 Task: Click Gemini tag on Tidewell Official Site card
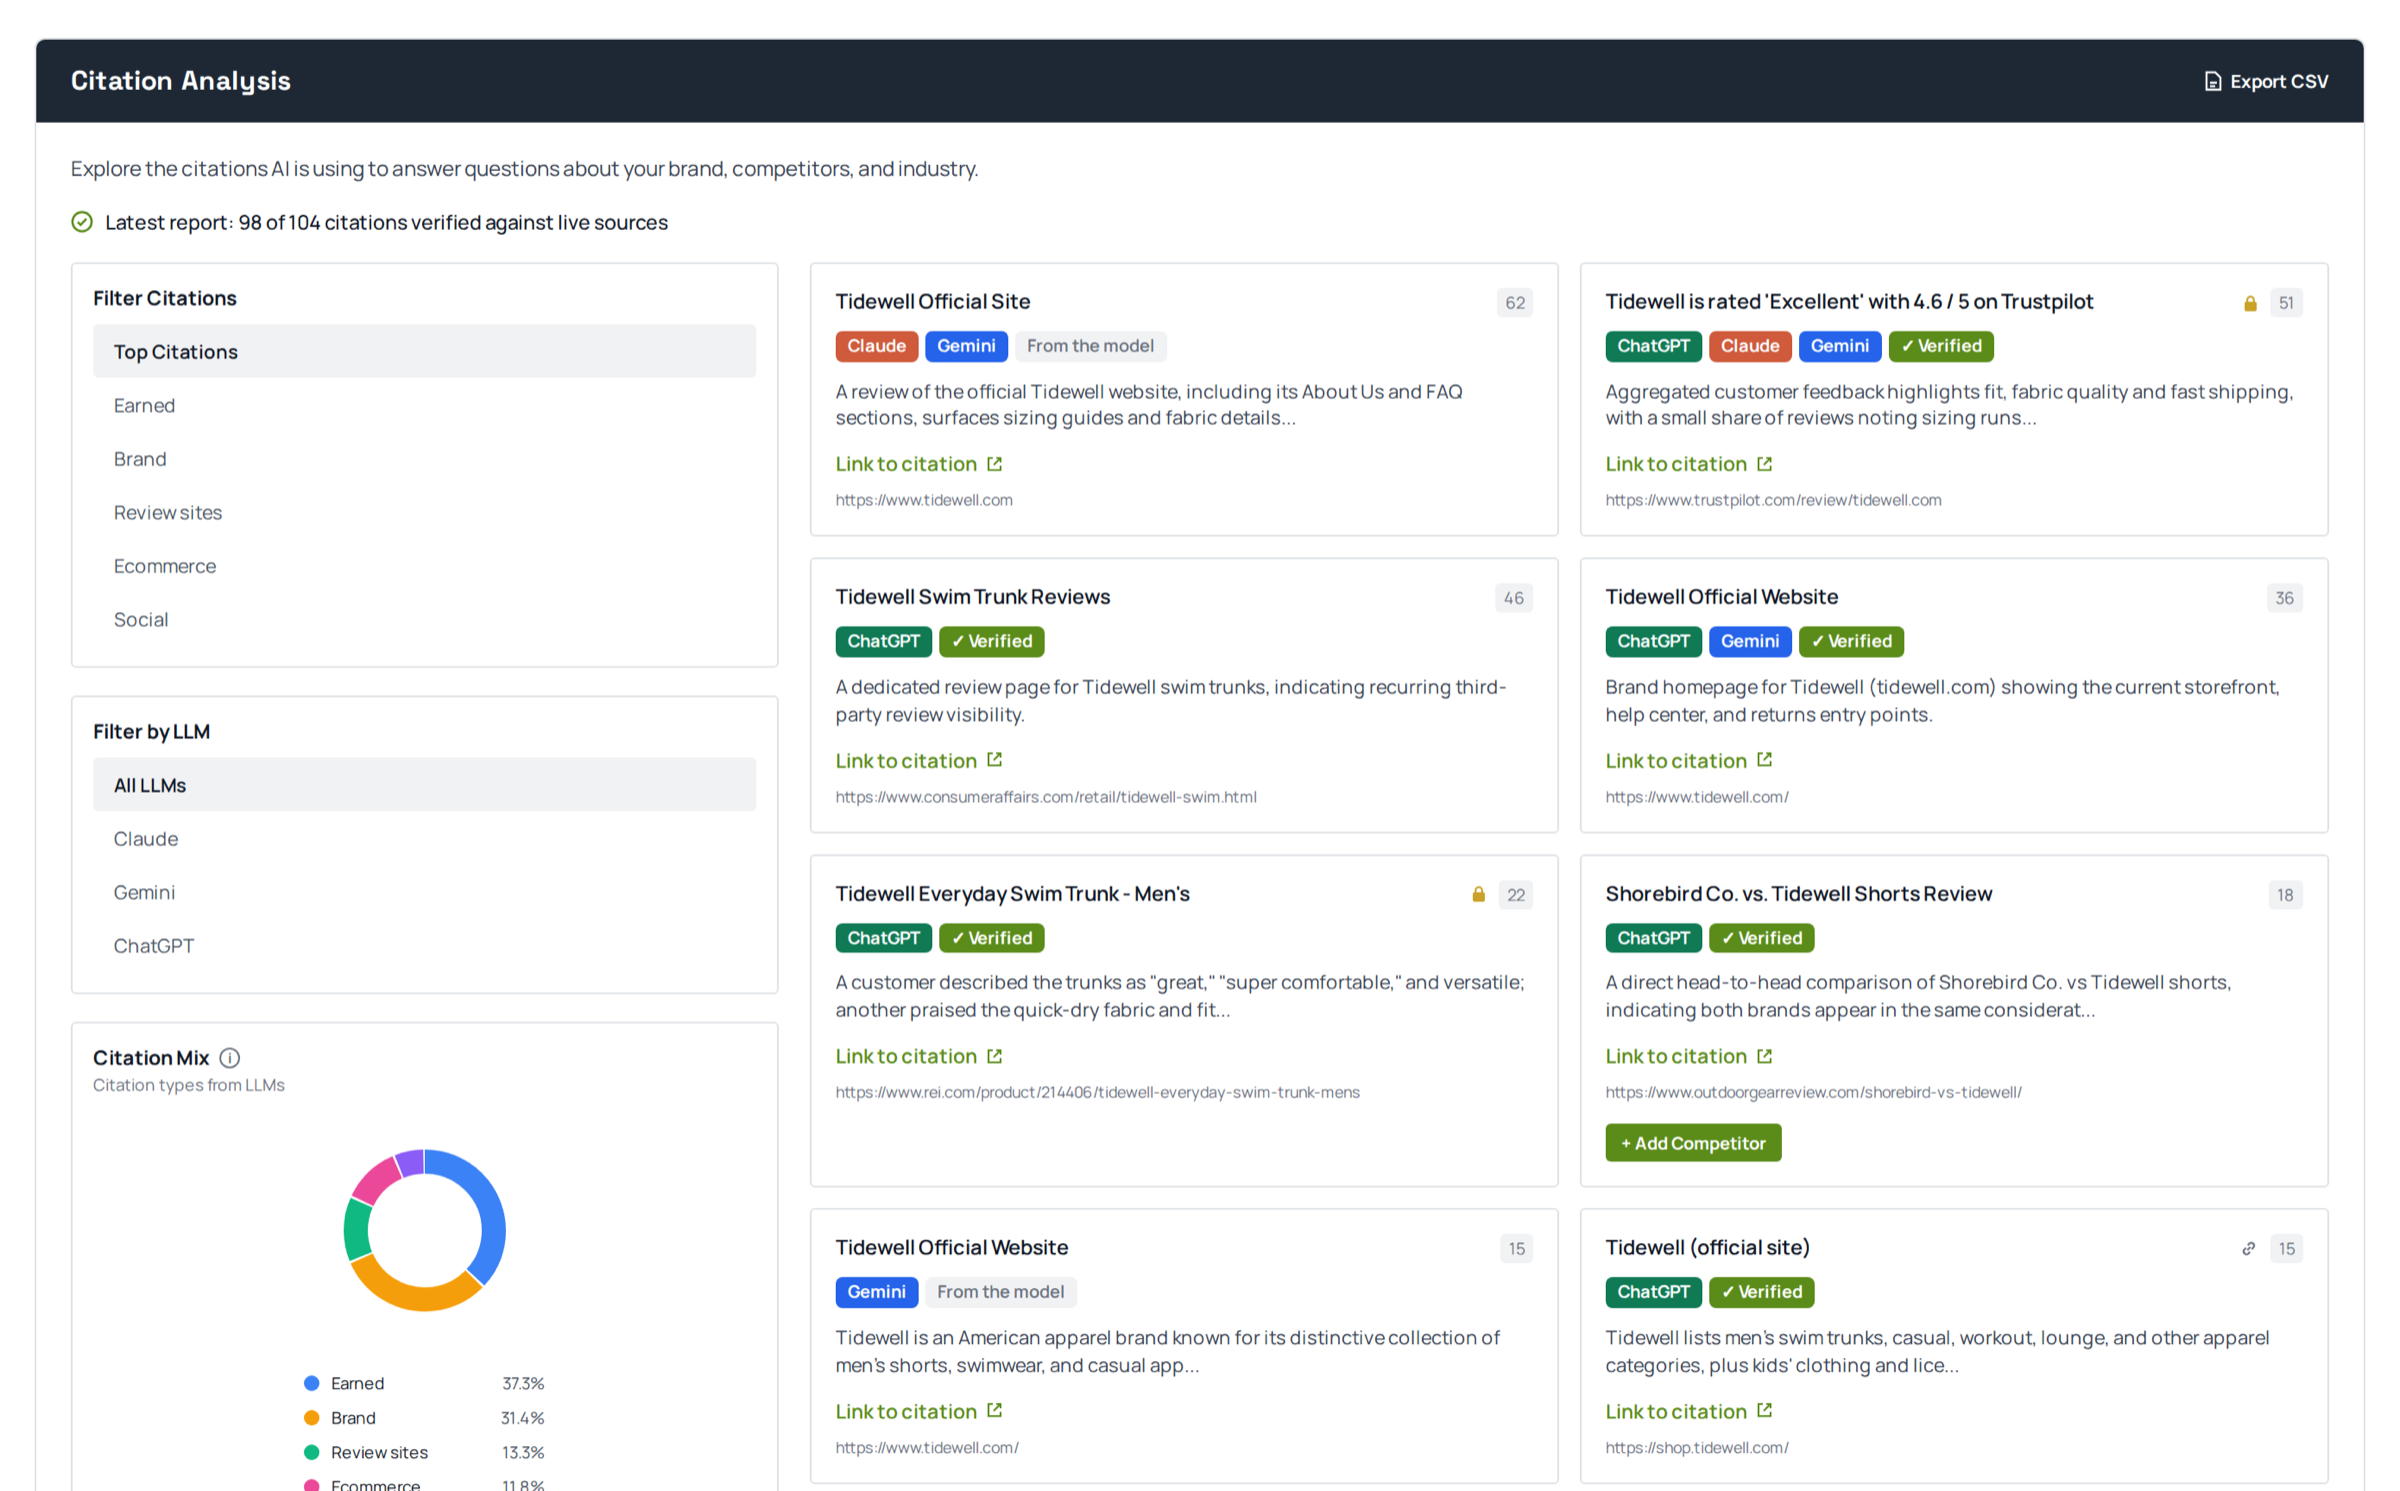pyautogui.click(x=966, y=346)
